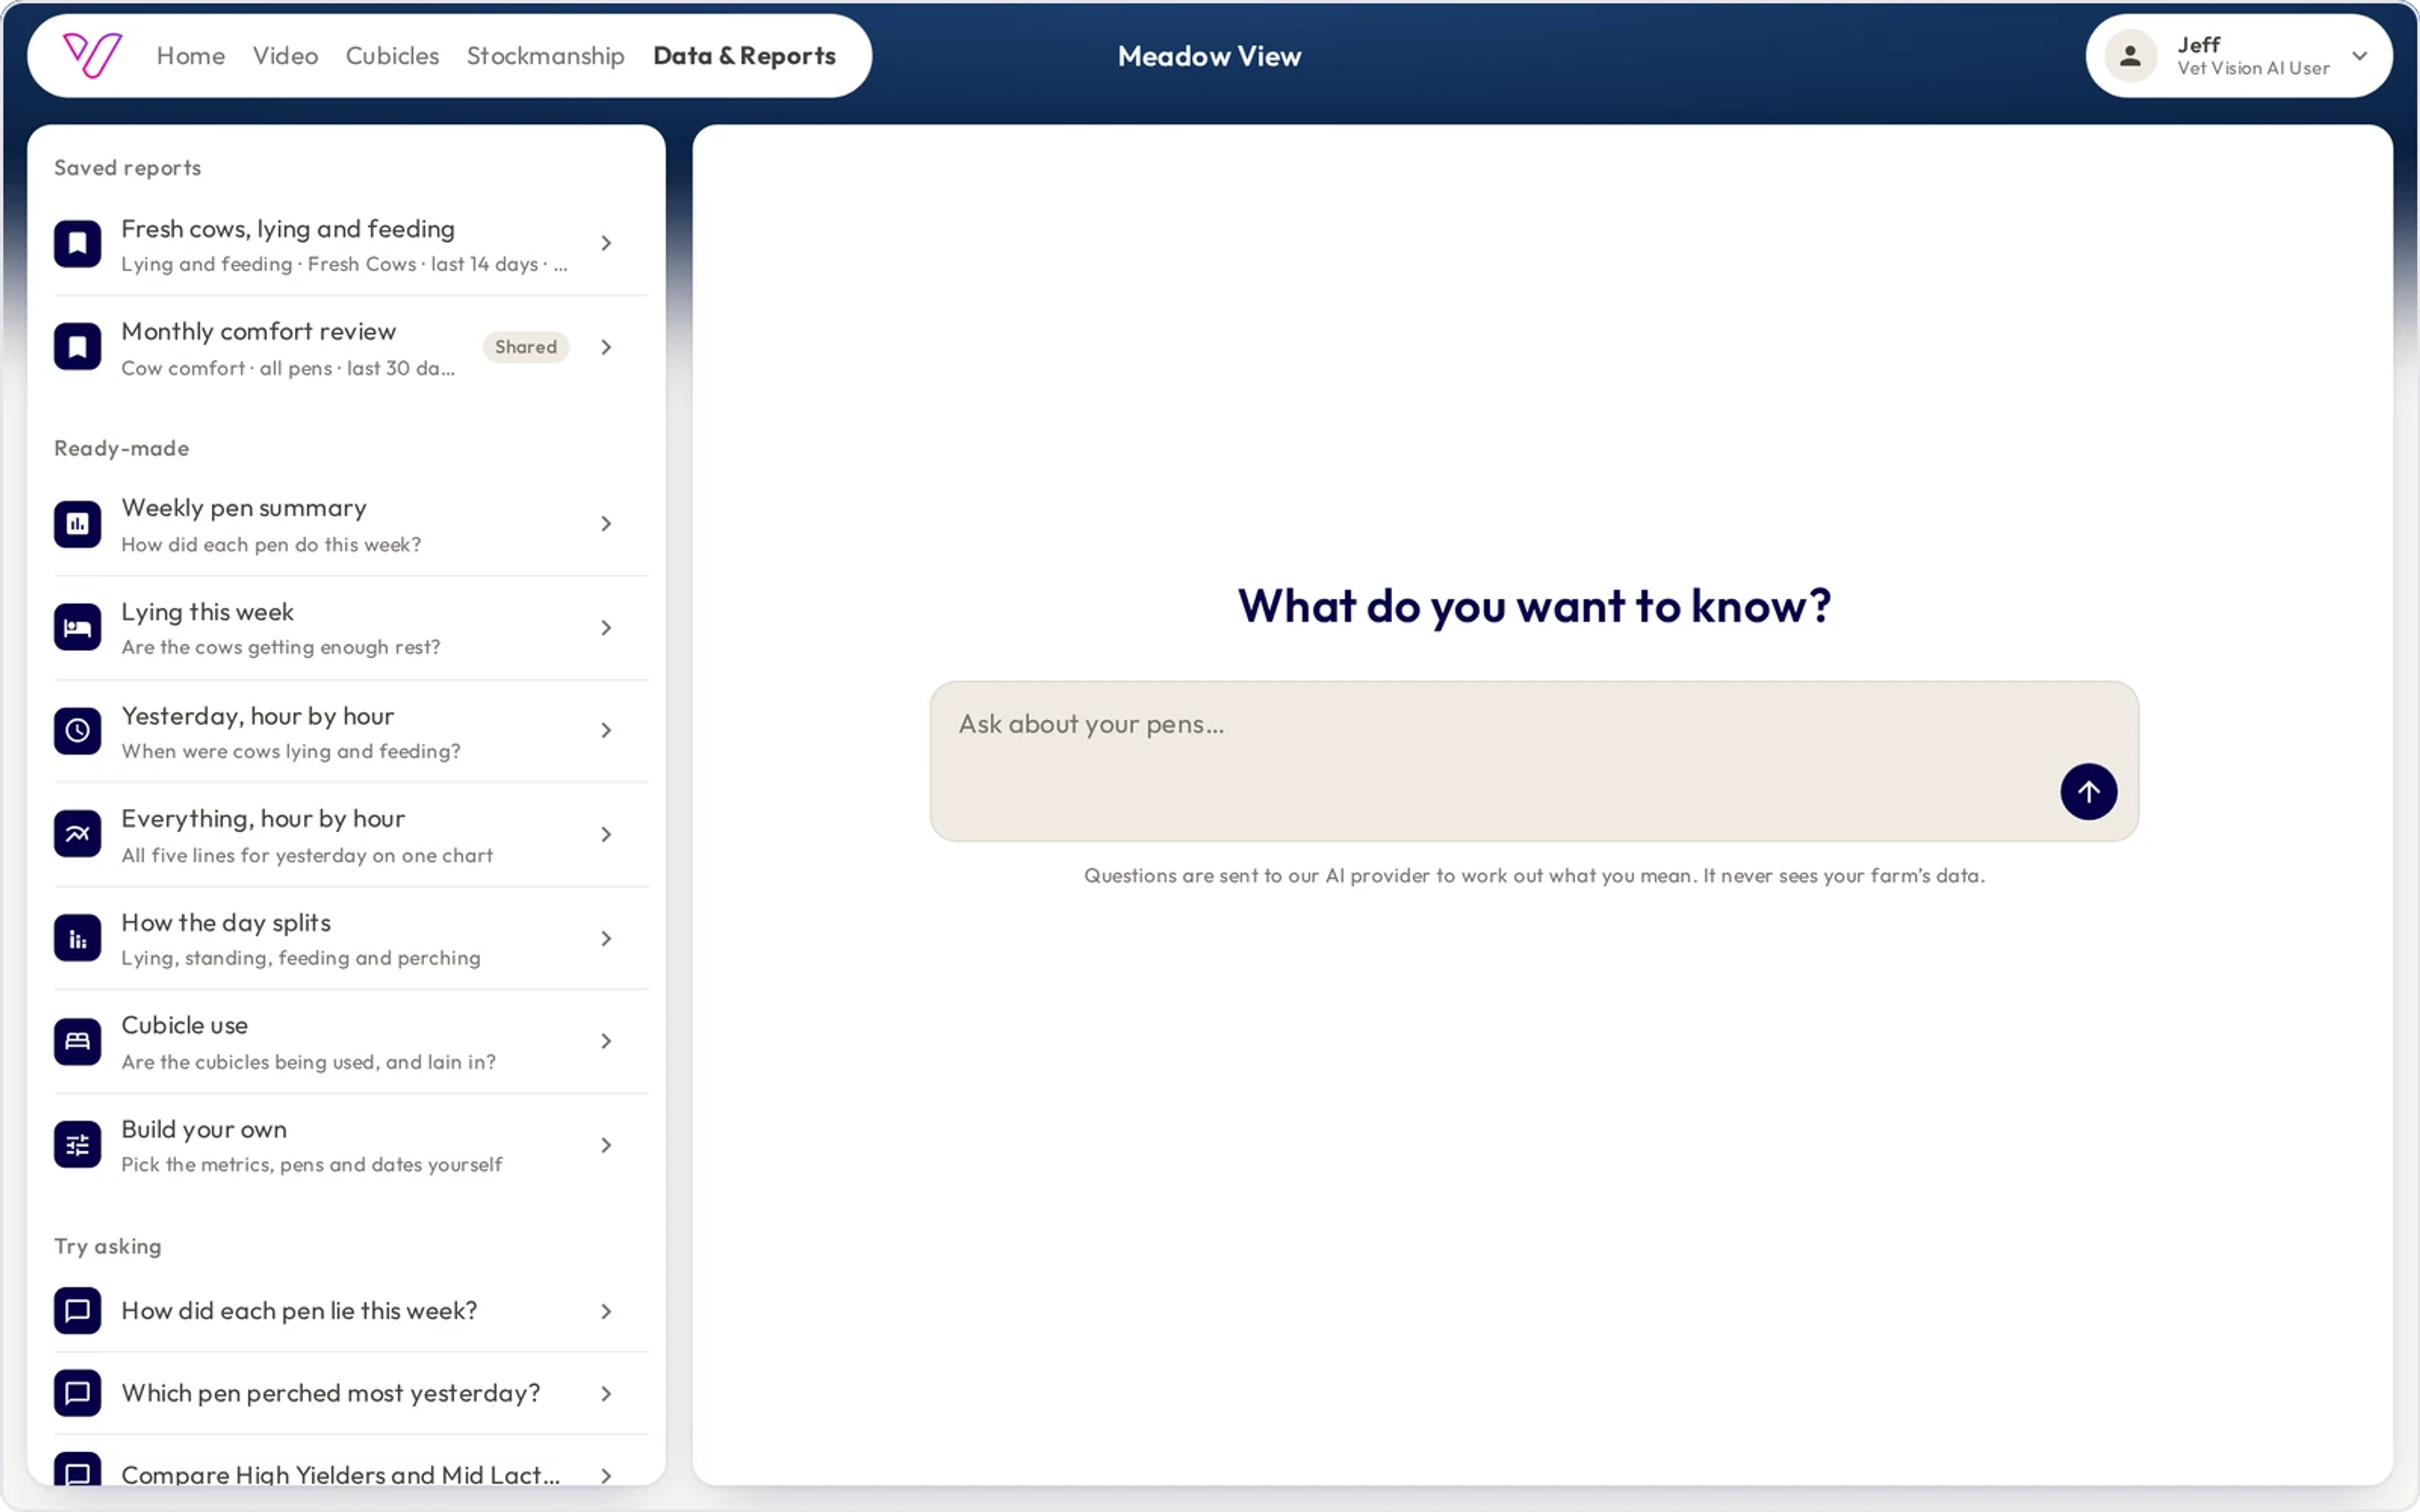Viewport: 2420px width, 1512px height.
Task: Select the Data & Reports tab
Action: click(x=744, y=56)
